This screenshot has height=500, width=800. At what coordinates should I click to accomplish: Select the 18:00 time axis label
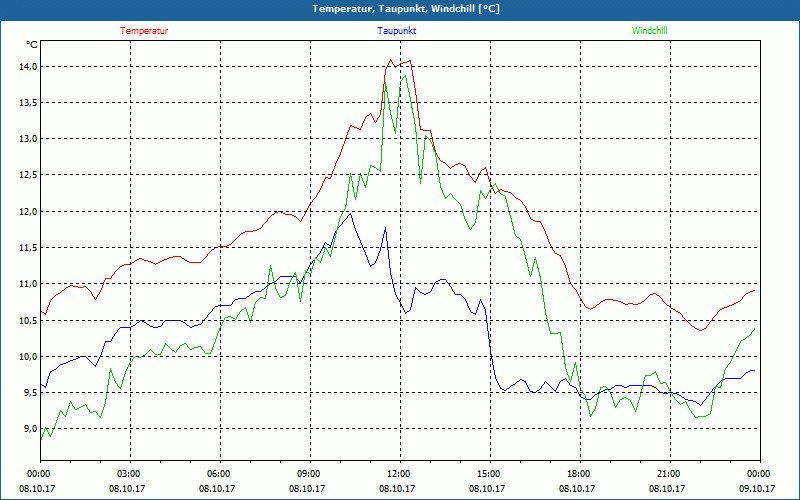pyautogui.click(x=579, y=474)
